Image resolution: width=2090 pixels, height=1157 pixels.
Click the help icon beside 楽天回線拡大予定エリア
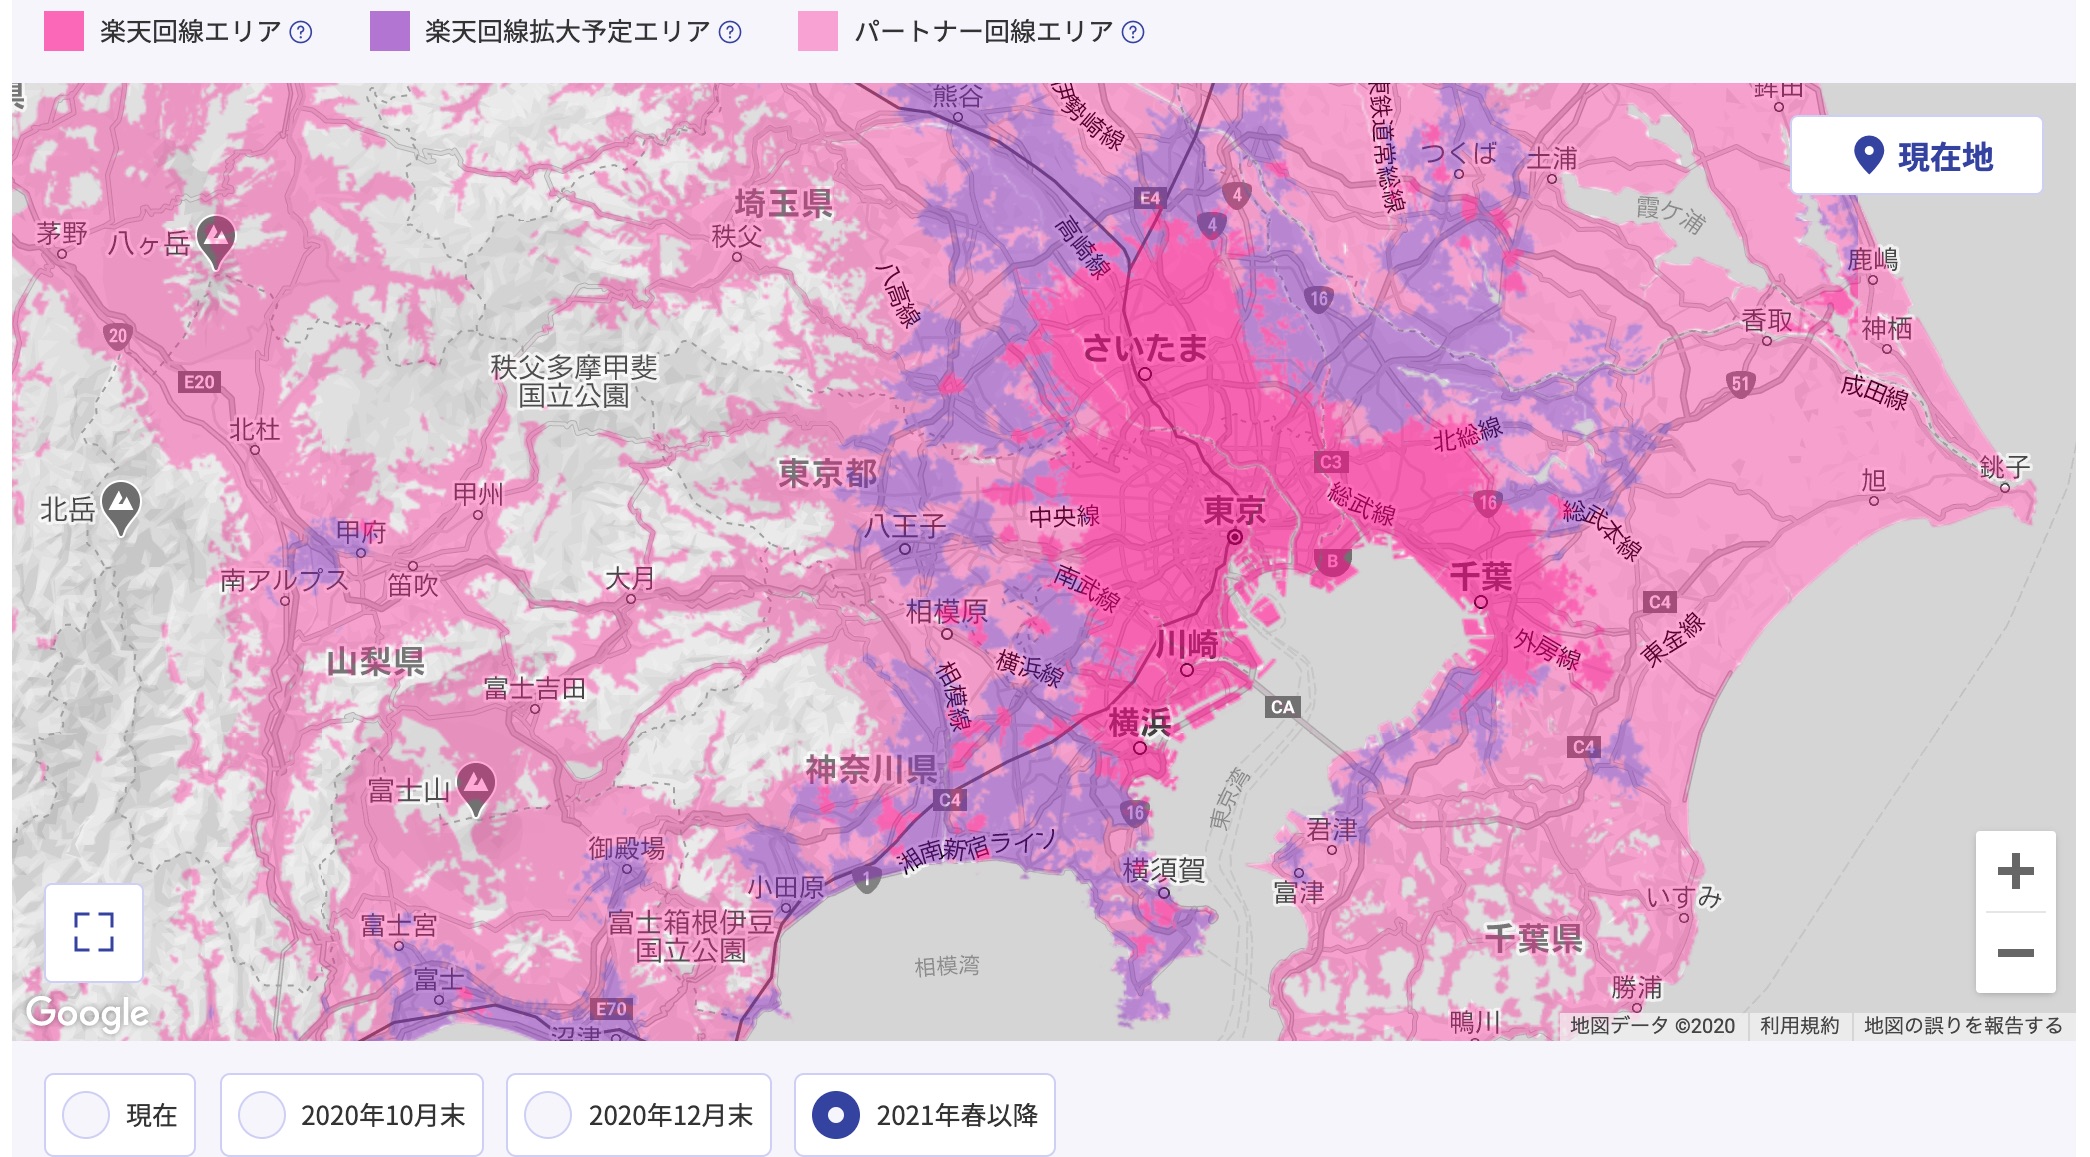[731, 32]
